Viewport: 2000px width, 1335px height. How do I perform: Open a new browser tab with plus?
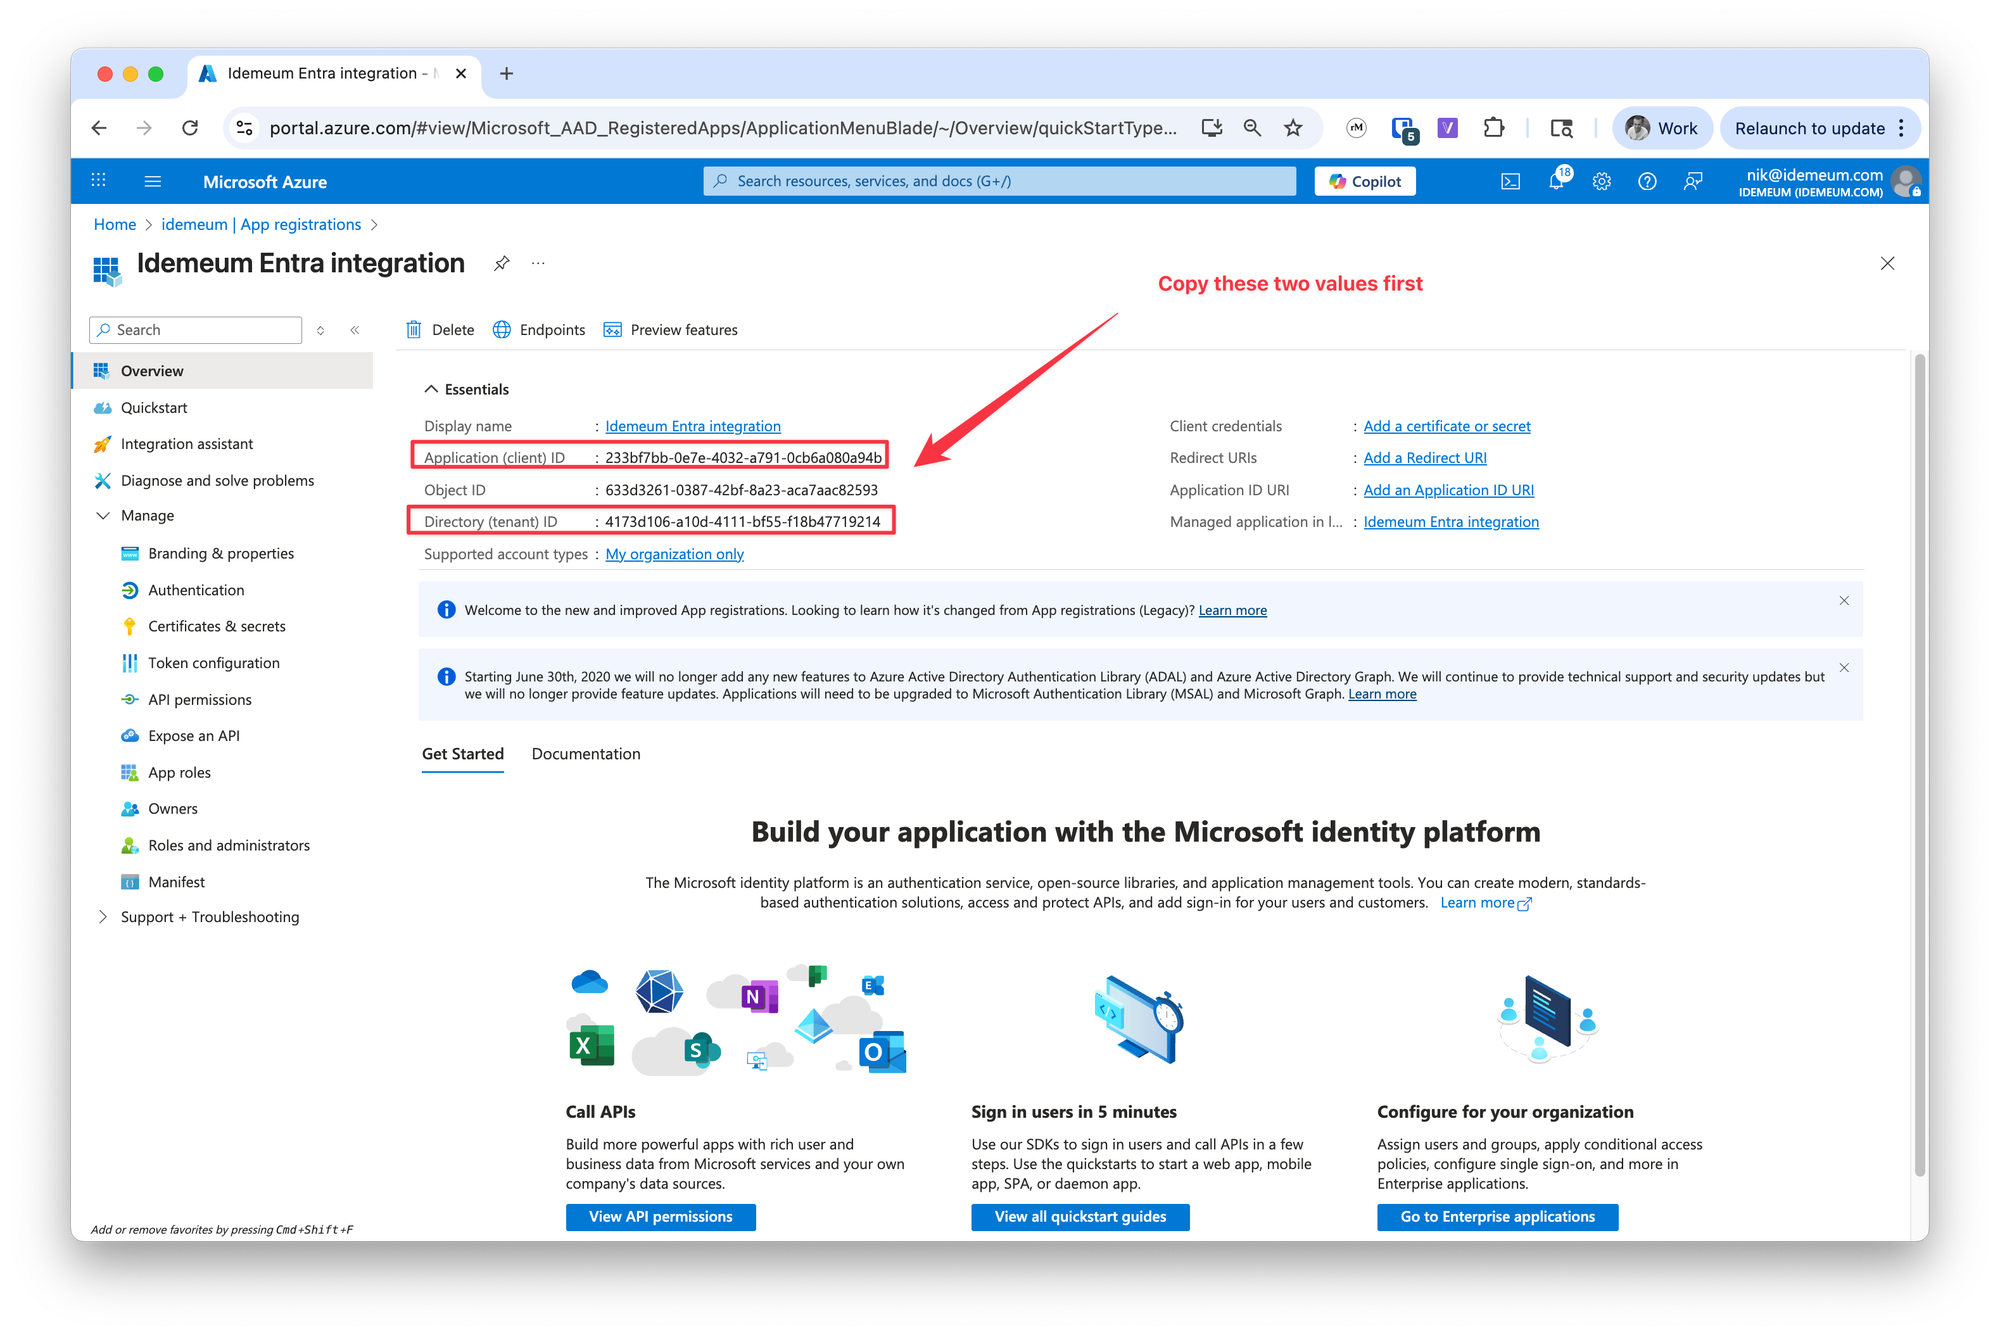(507, 74)
